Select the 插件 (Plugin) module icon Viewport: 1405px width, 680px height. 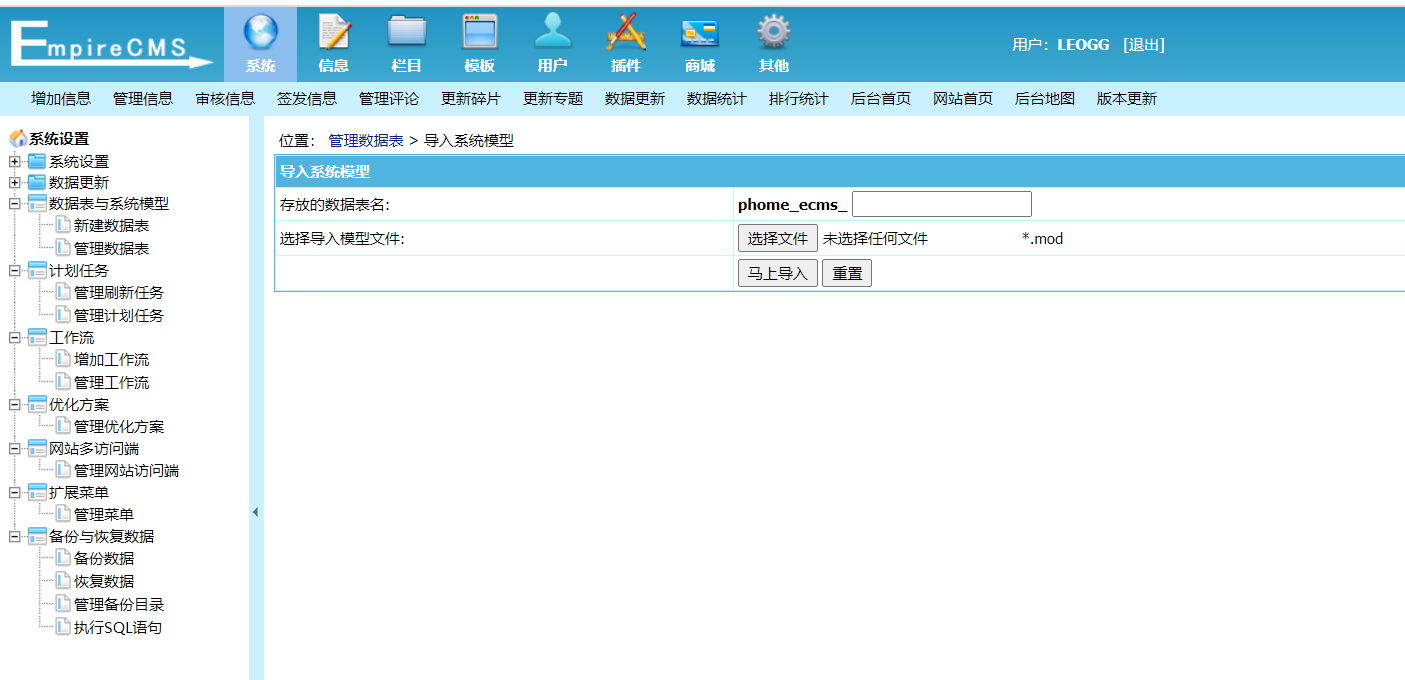[x=626, y=38]
